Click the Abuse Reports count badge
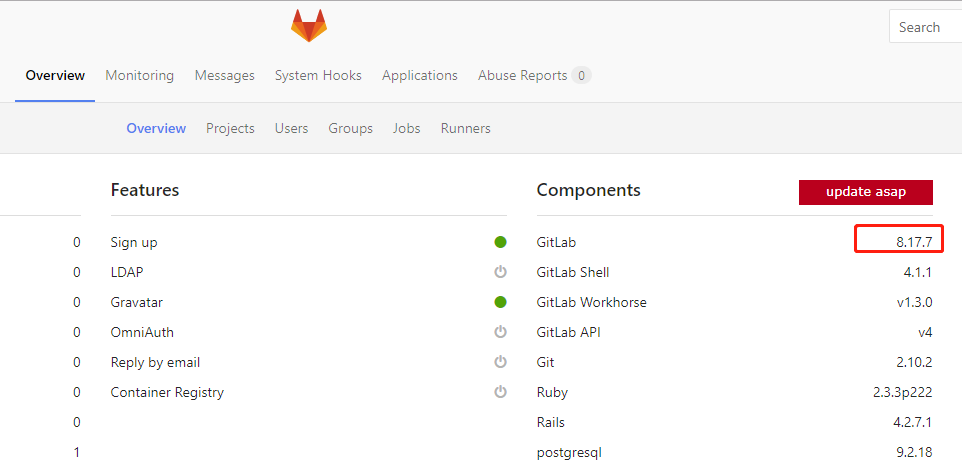 point(581,75)
